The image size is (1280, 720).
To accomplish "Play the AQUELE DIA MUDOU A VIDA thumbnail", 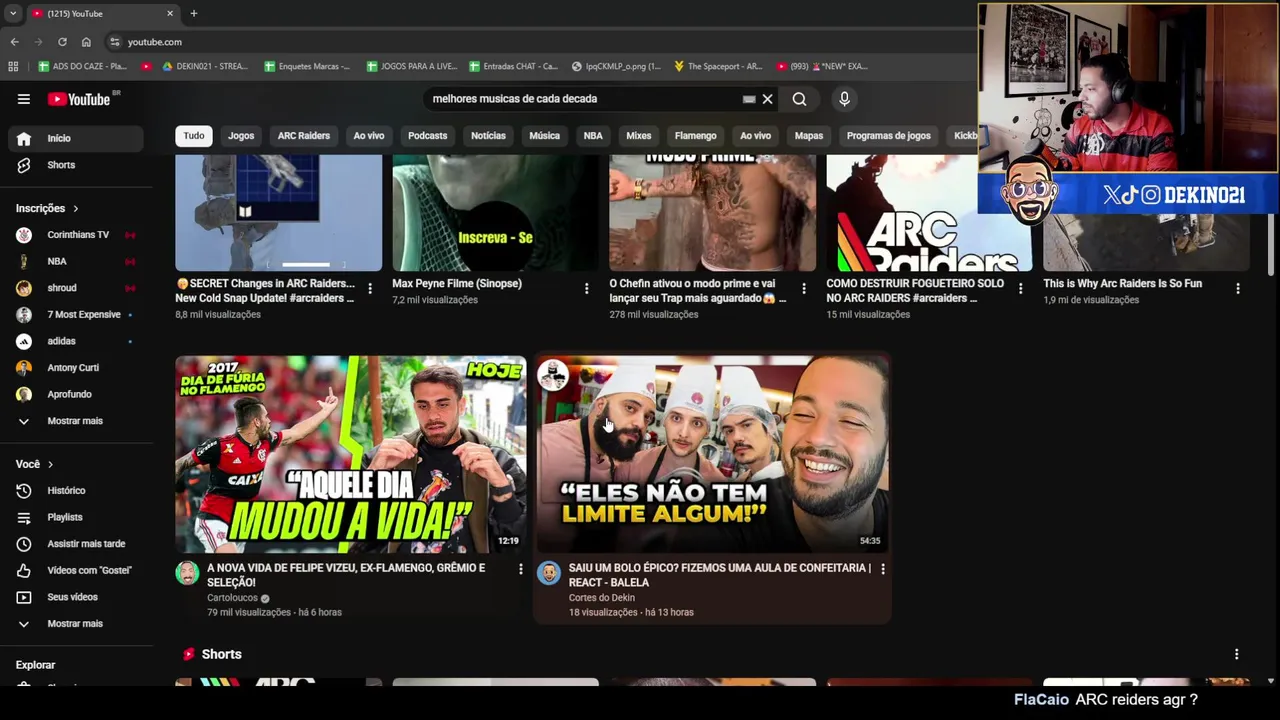I will pos(351,454).
